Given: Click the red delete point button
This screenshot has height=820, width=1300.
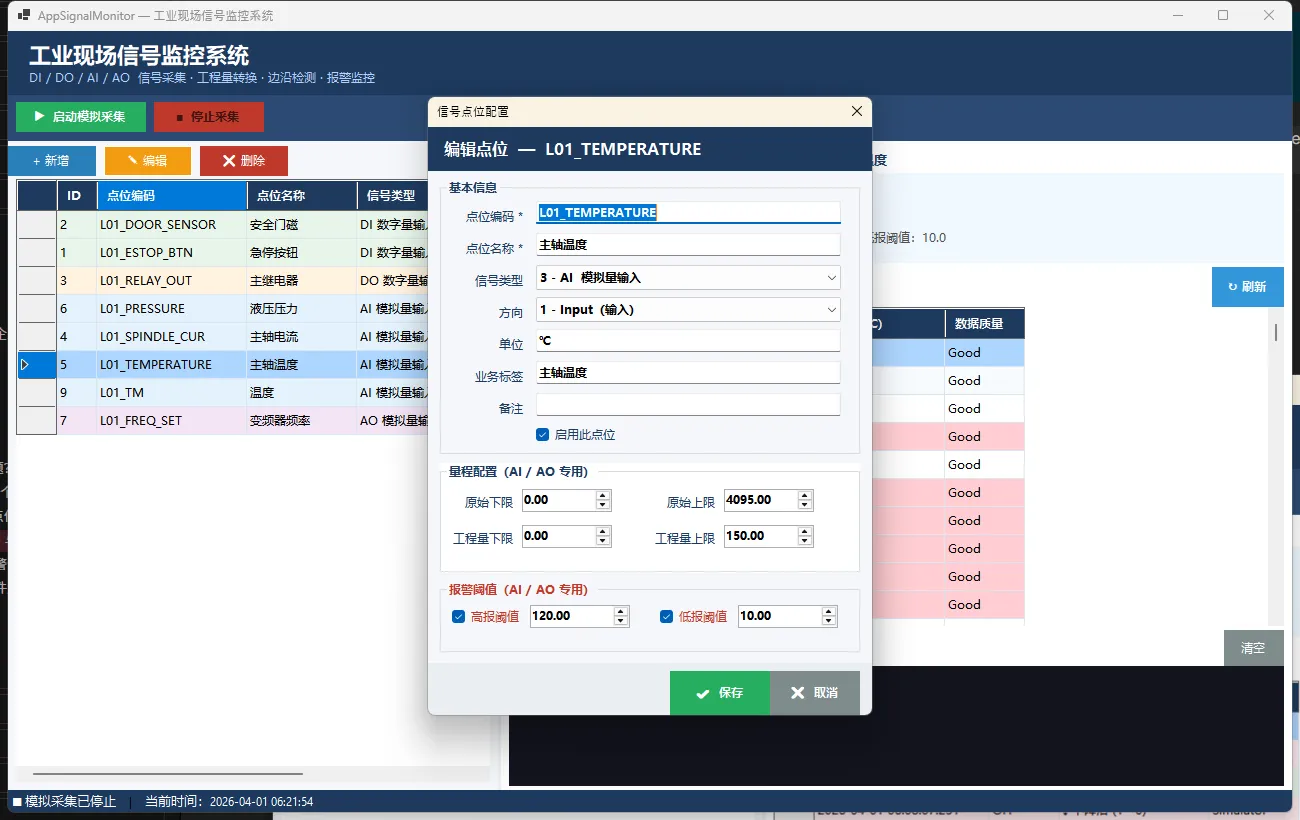Looking at the screenshot, I should [244, 161].
